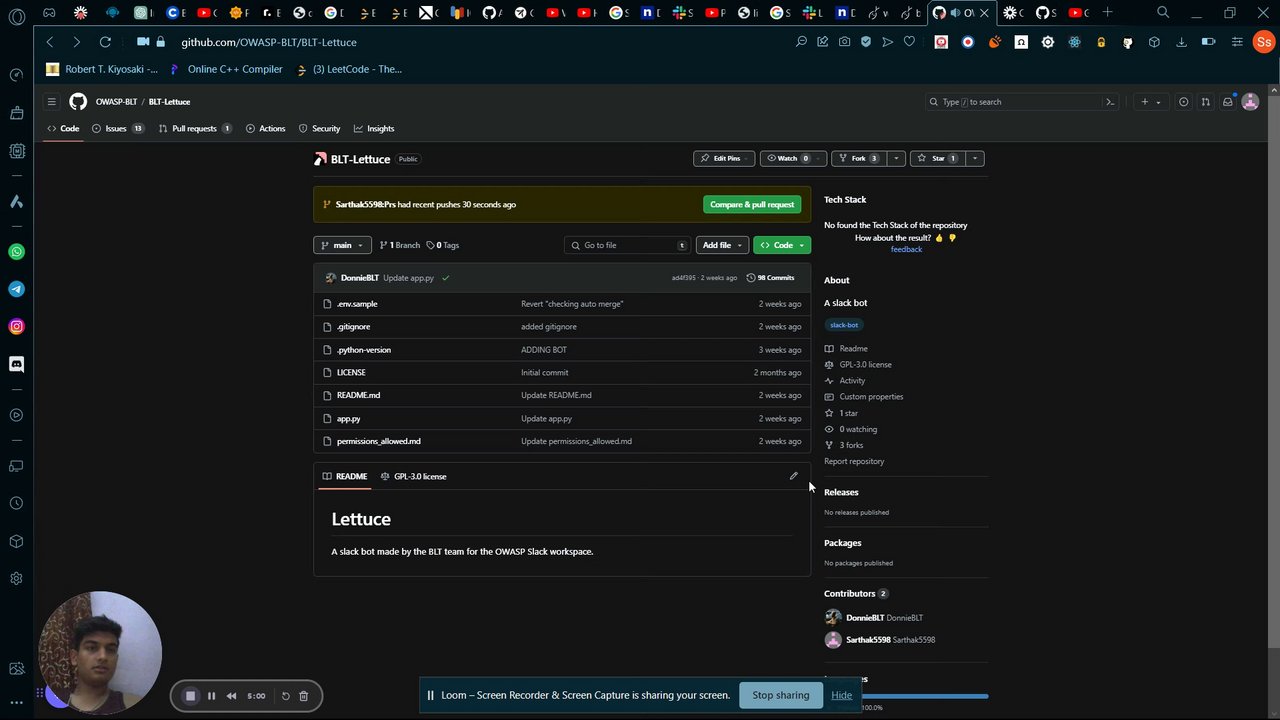Open WhatsApp in the Opera sidebar
The image size is (1280, 720).
pyautogui.click(x=16, y=252)
